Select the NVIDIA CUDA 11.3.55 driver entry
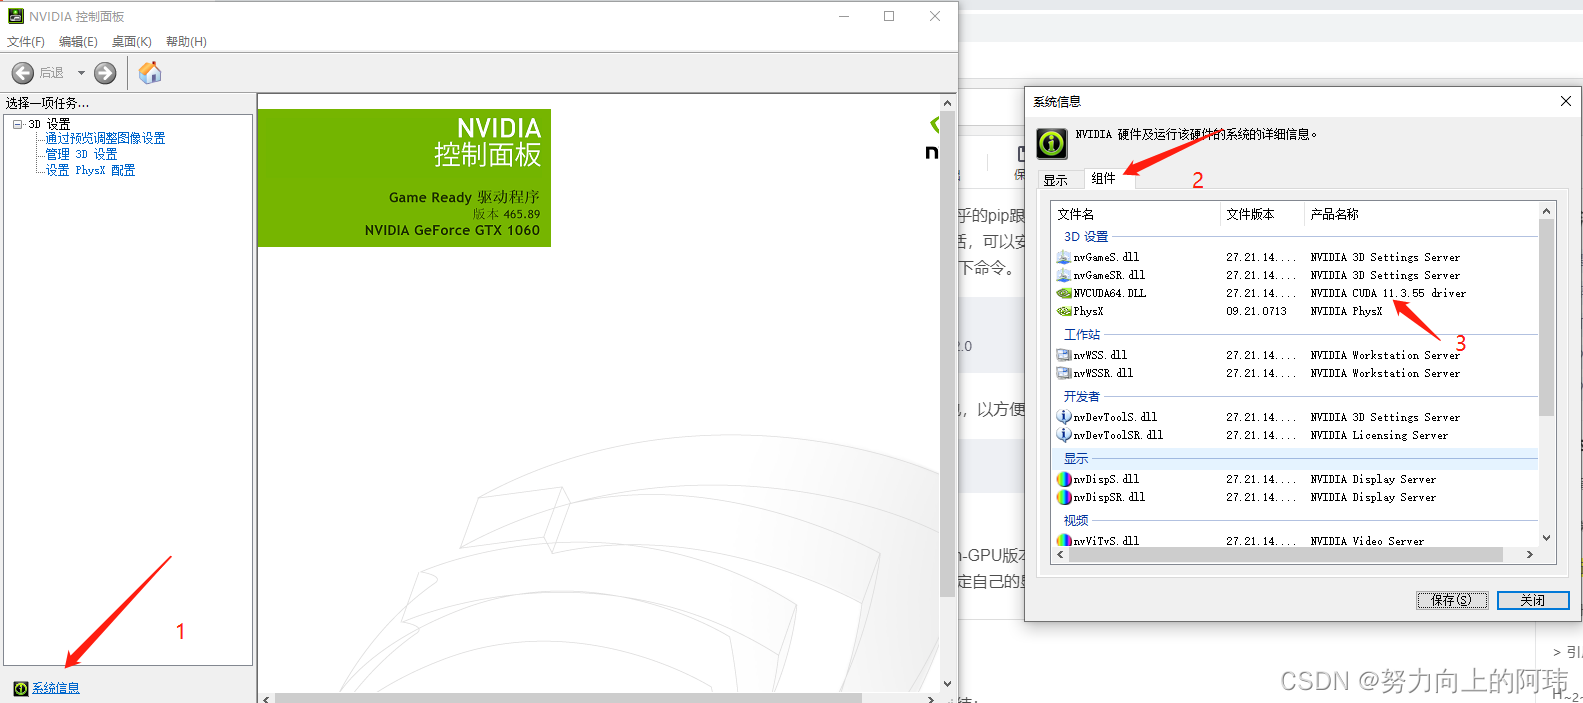This screenshot has width=1583, height=703. pyautogui.click(x=1388, y=293)
